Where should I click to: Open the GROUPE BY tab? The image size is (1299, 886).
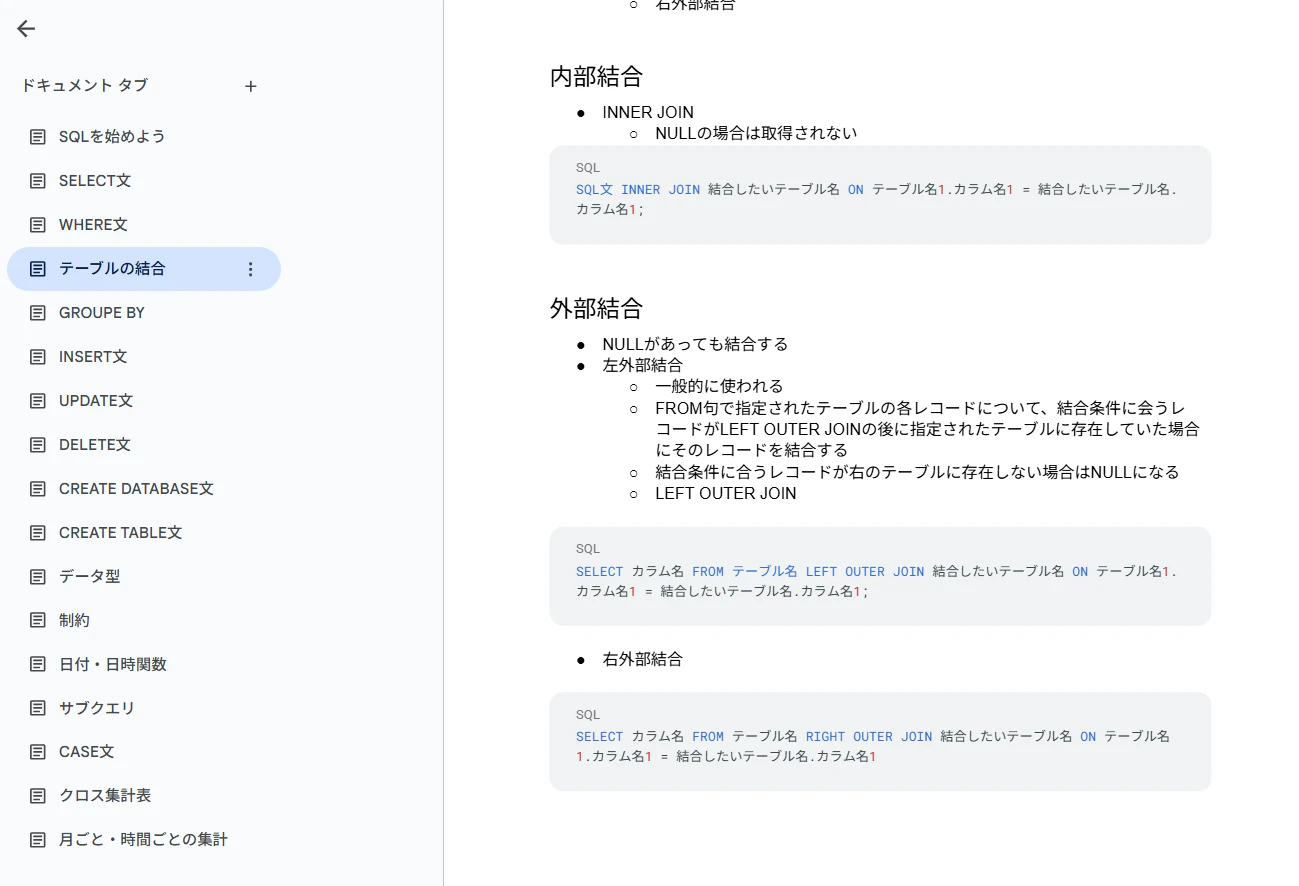pyautogui.click(x=144, y=313)
